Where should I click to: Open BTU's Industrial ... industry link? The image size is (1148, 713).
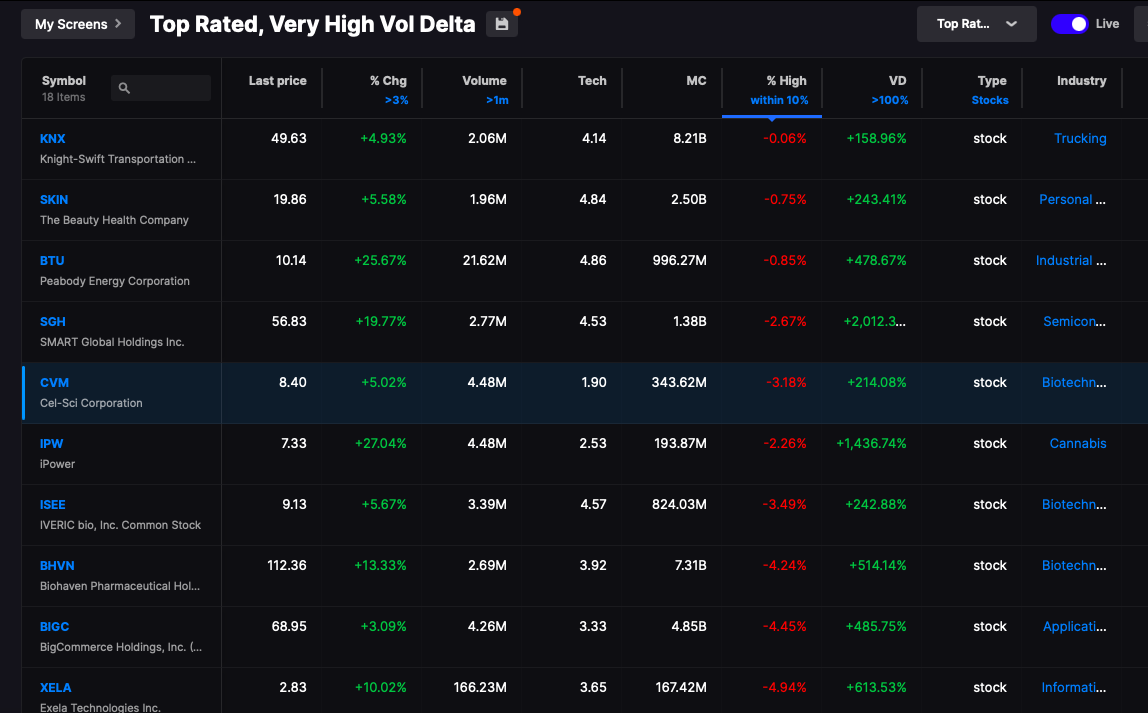[1071, 261]
